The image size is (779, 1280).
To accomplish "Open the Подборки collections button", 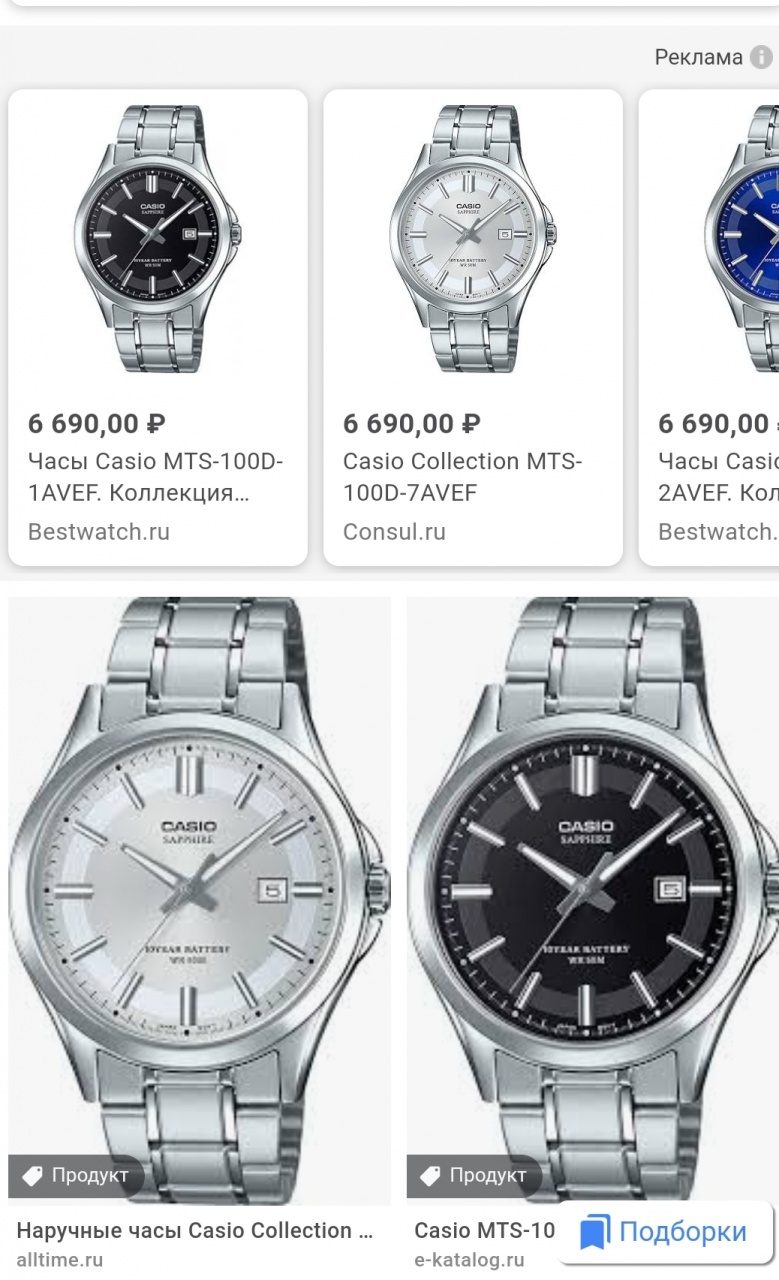I will [x=665, y=1232].
